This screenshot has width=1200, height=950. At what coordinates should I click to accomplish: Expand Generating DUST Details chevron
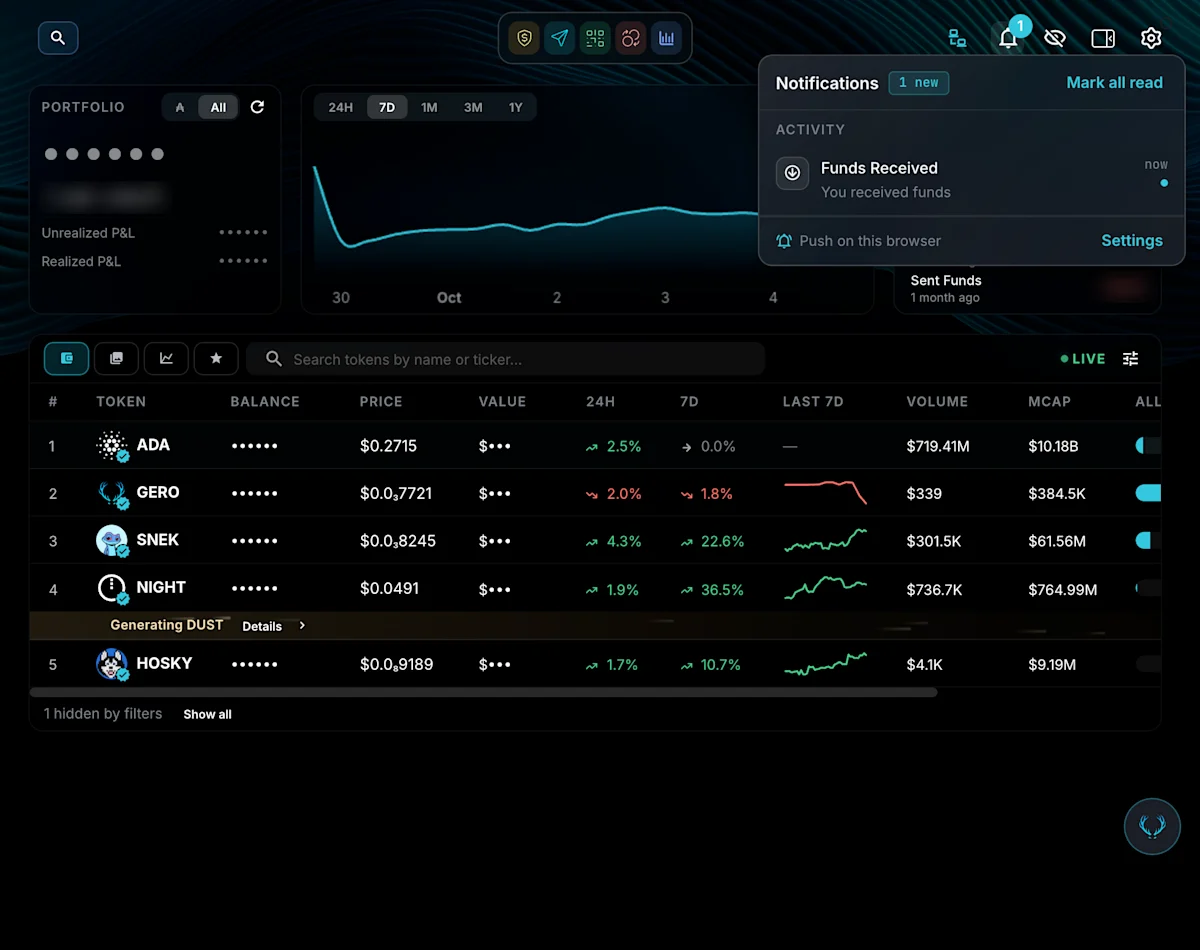click(302, 626)
